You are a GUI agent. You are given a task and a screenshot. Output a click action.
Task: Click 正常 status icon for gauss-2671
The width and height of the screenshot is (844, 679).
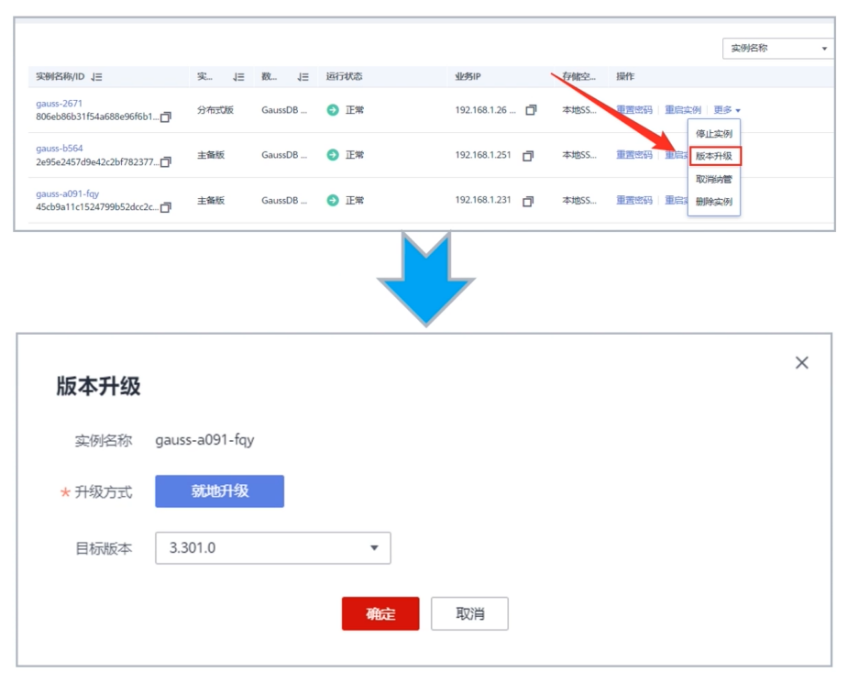point(333,110)
